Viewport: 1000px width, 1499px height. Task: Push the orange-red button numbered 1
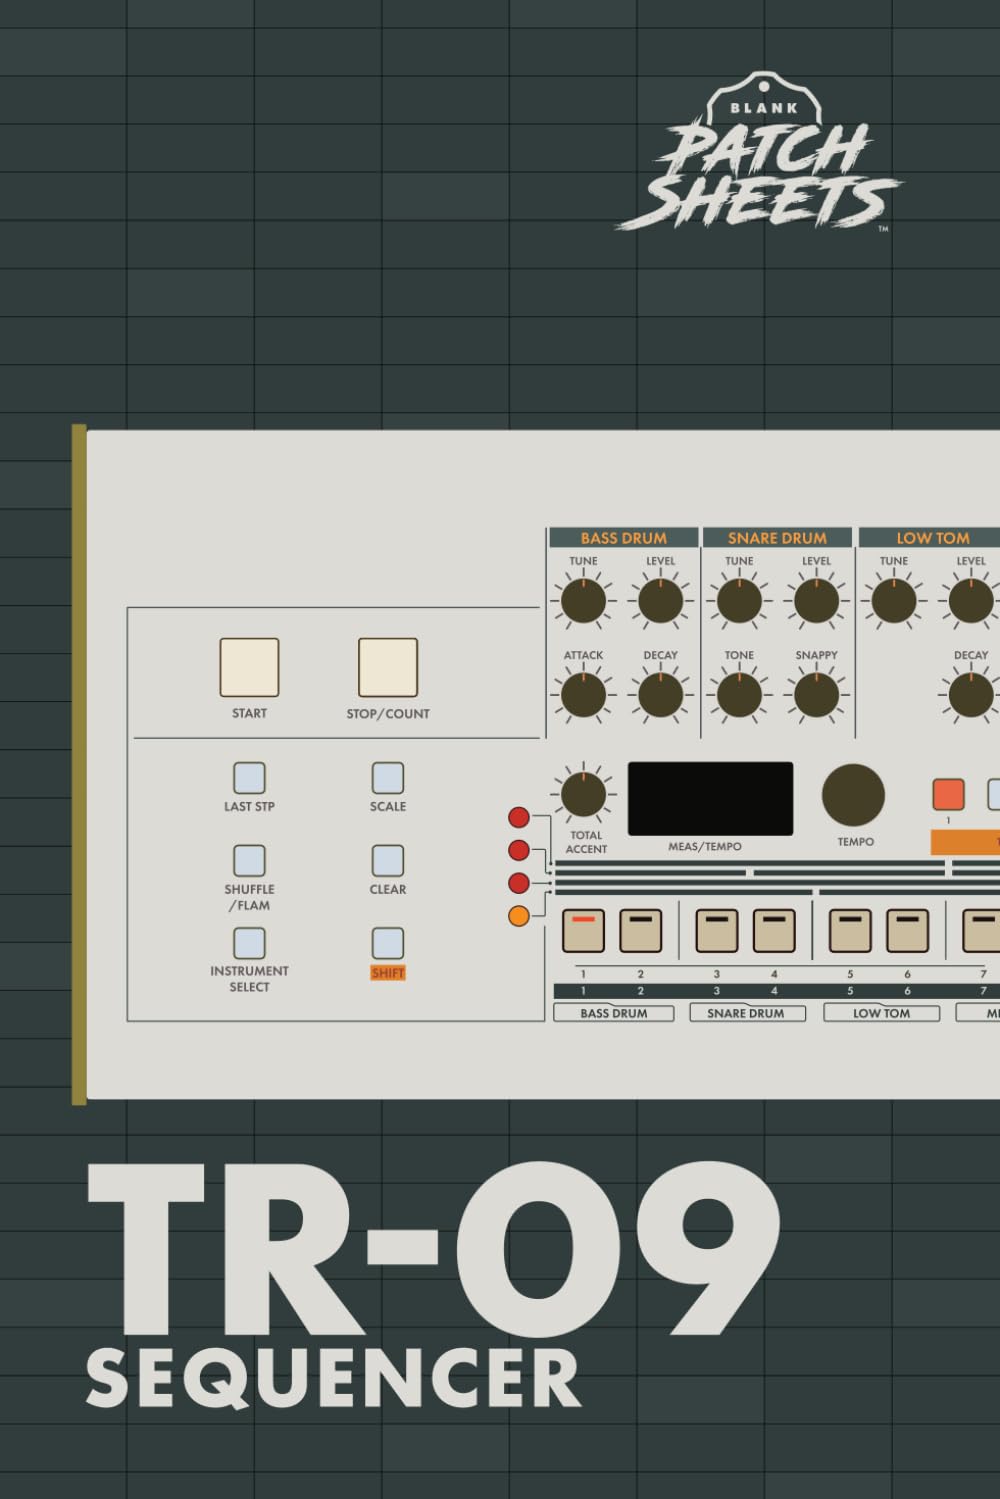tap(948, 795)
